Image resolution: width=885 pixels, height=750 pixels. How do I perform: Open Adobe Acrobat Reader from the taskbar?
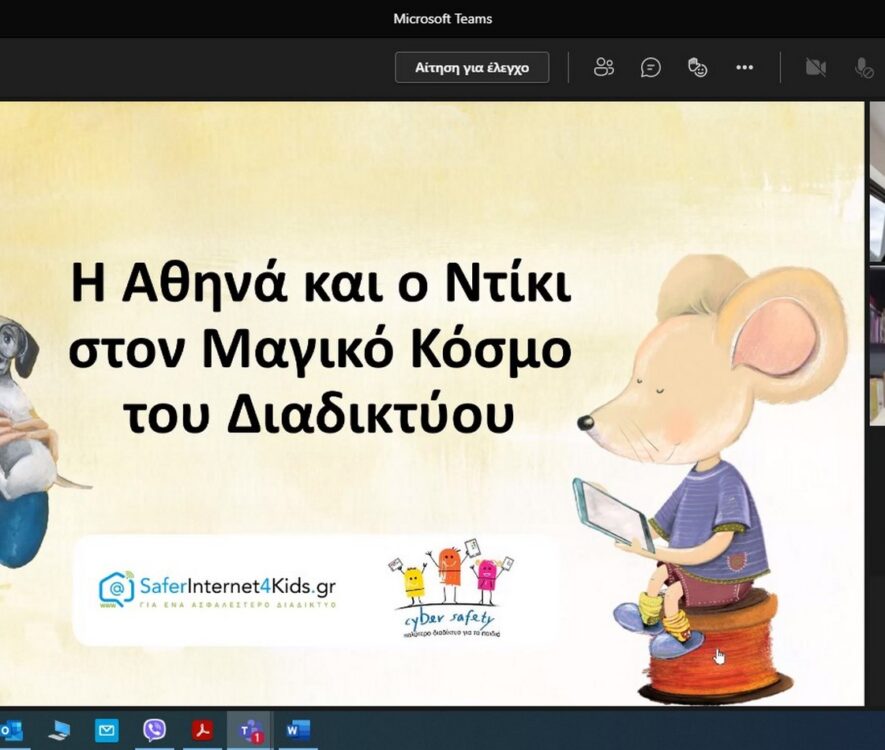point(202,730)
